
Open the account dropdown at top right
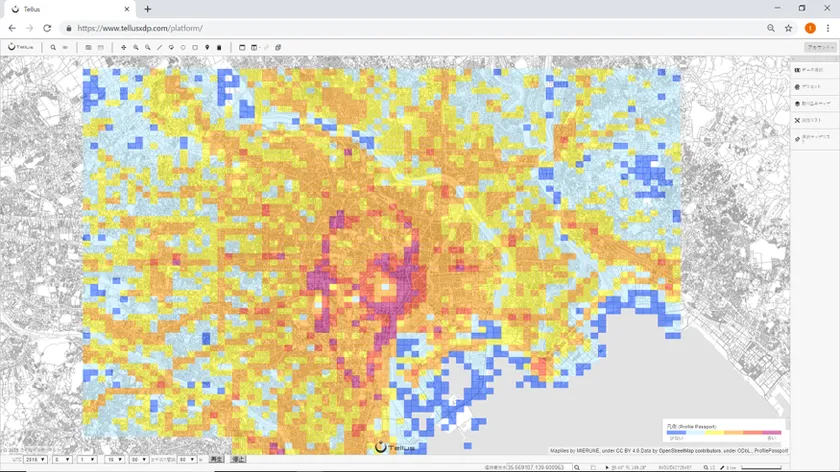coord(818,47)
